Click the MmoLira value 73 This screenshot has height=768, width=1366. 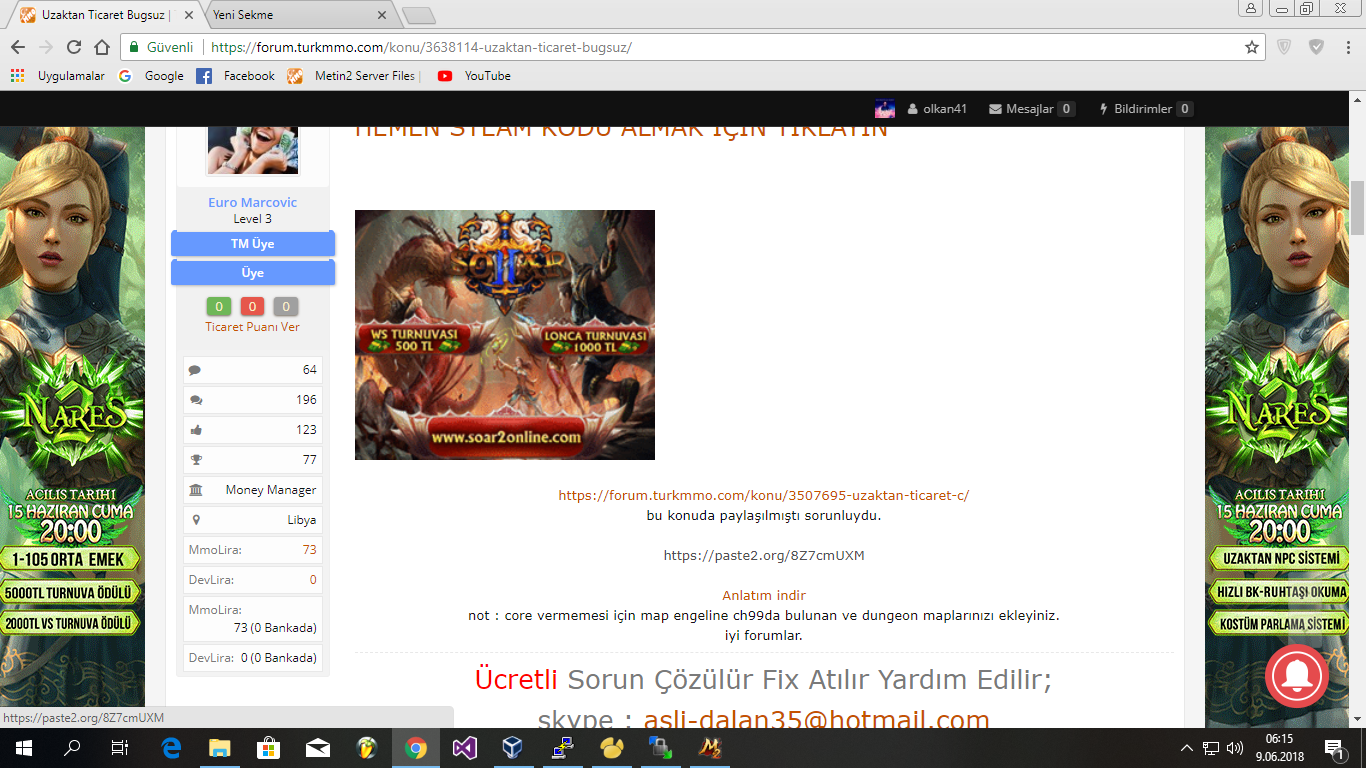[310, 550]
